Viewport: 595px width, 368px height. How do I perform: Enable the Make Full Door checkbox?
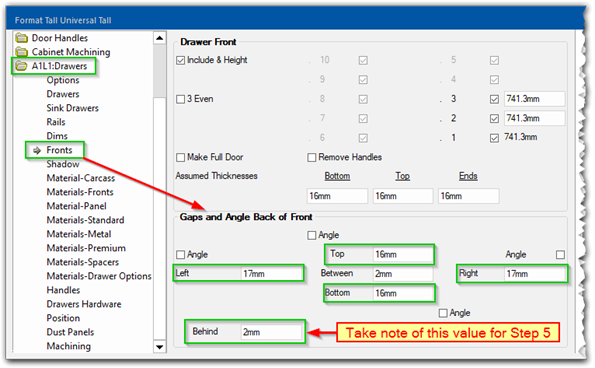181,157
